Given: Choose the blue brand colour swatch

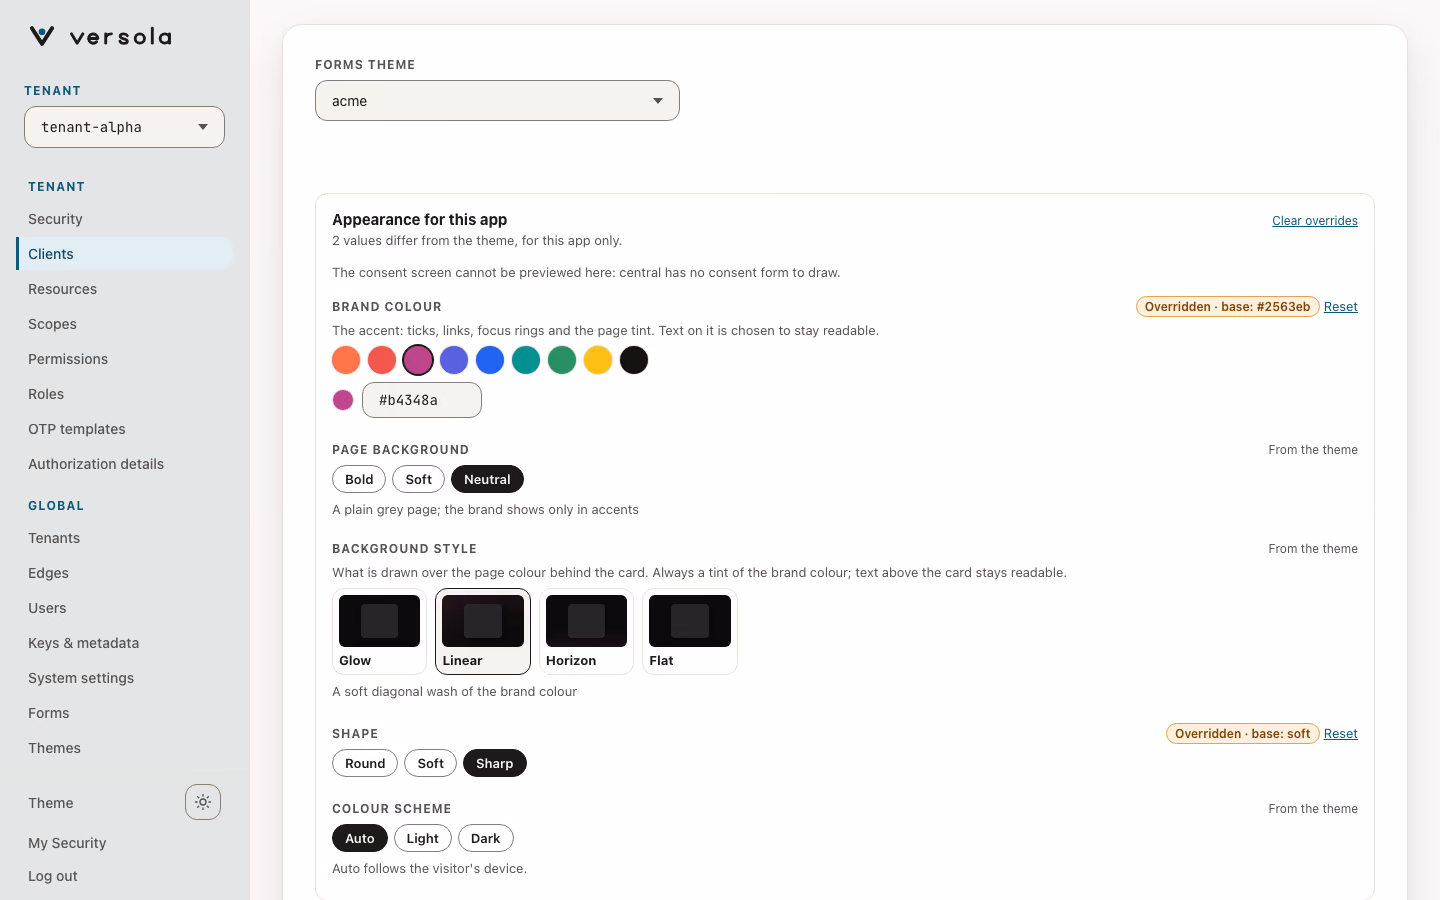Looking at the screenshot, I should pos(490,360).
